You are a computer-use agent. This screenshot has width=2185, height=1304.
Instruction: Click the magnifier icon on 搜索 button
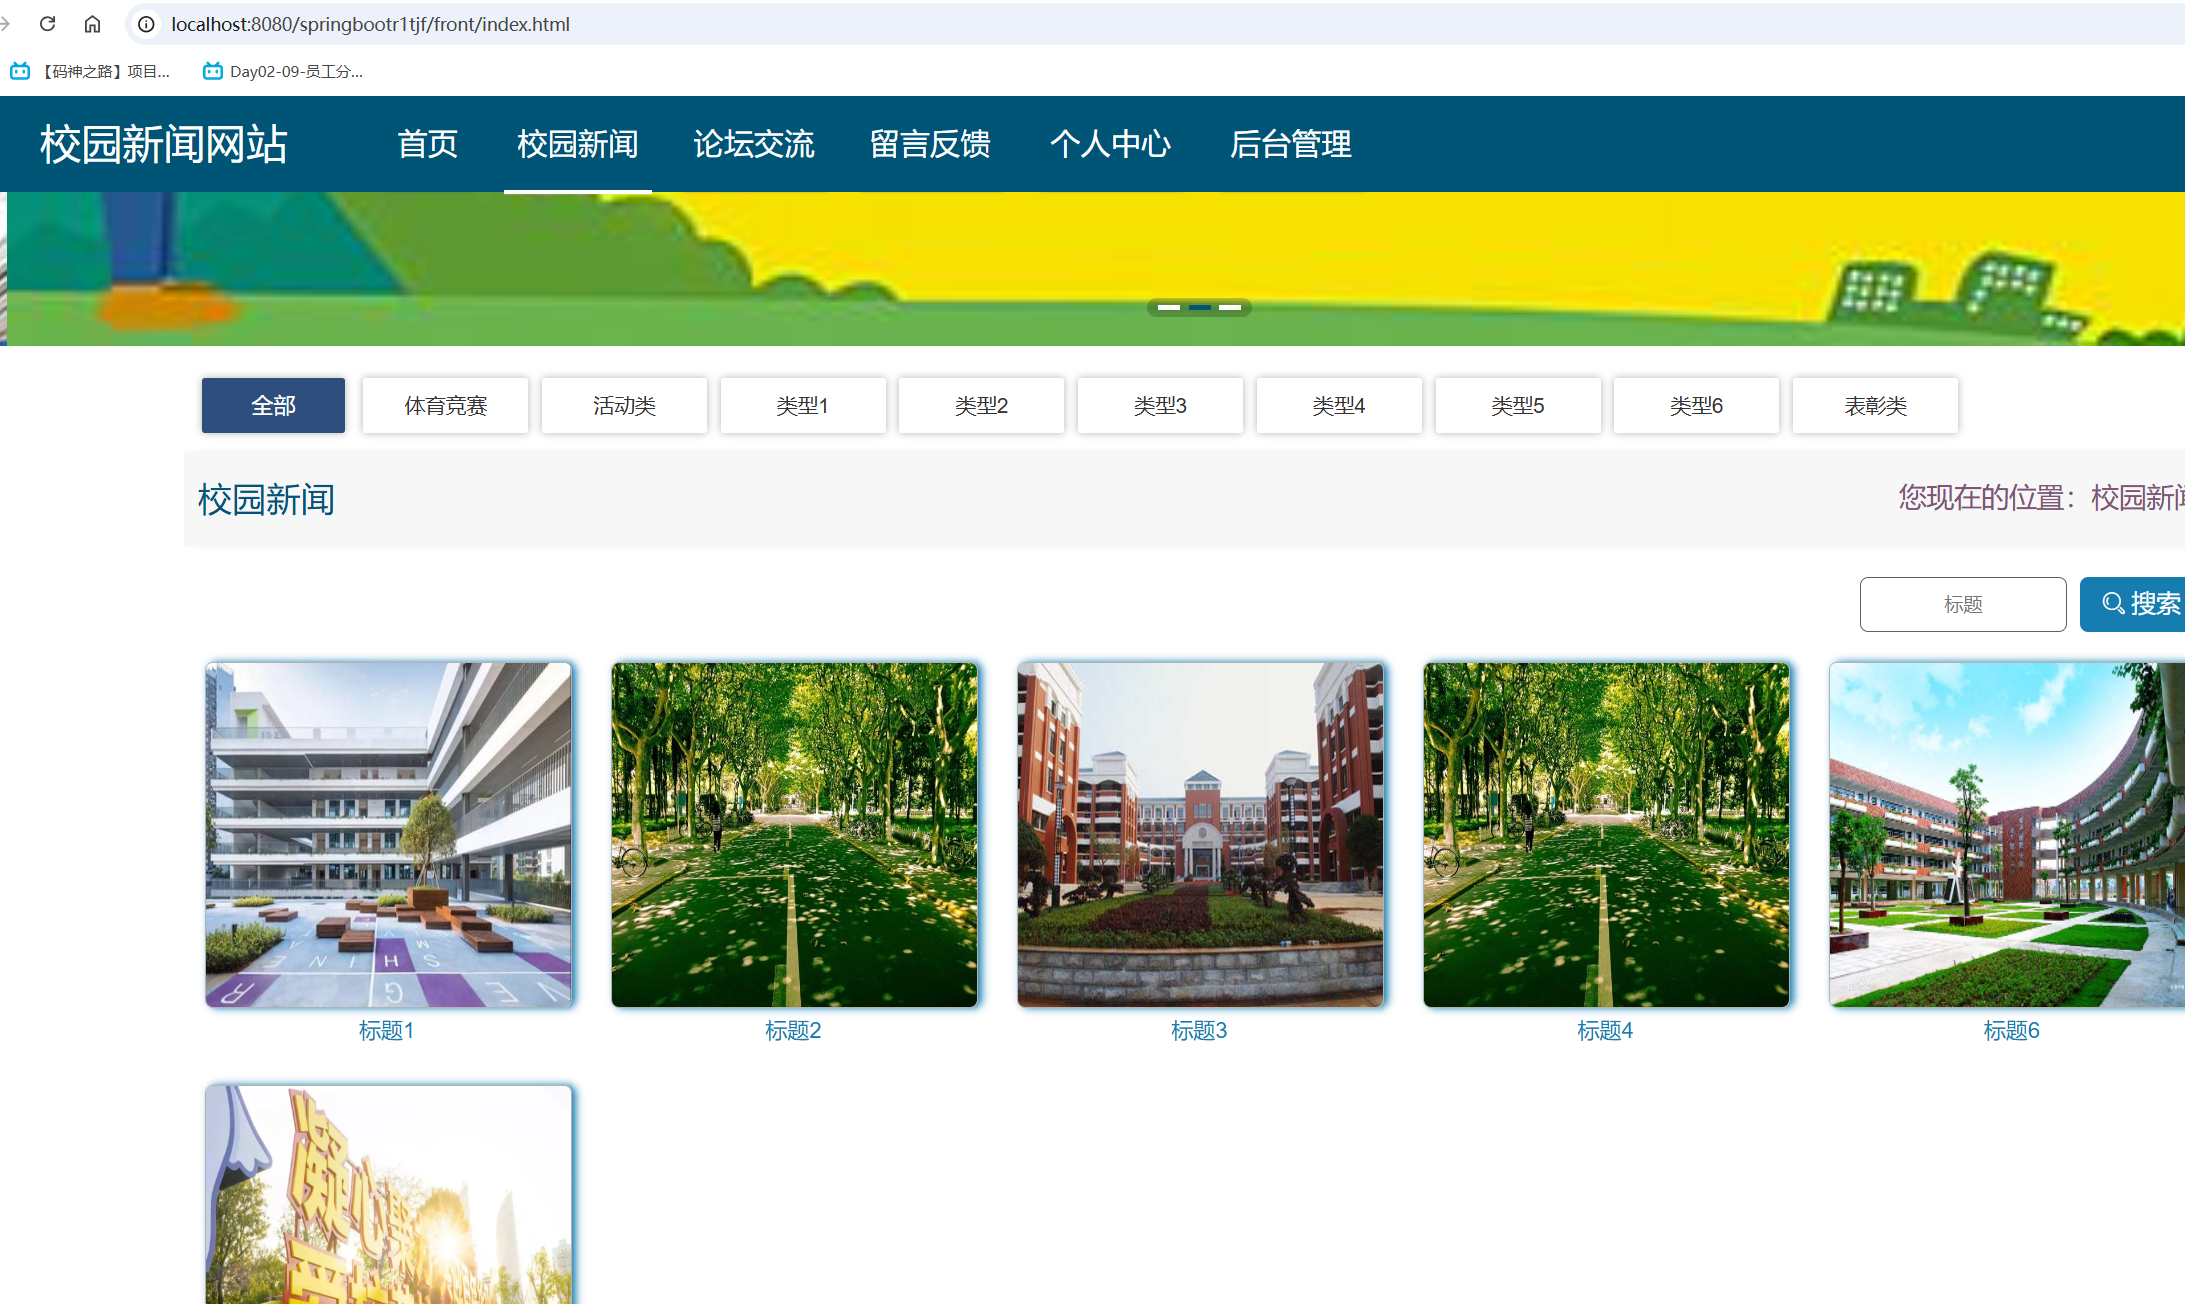[2112, 603]
